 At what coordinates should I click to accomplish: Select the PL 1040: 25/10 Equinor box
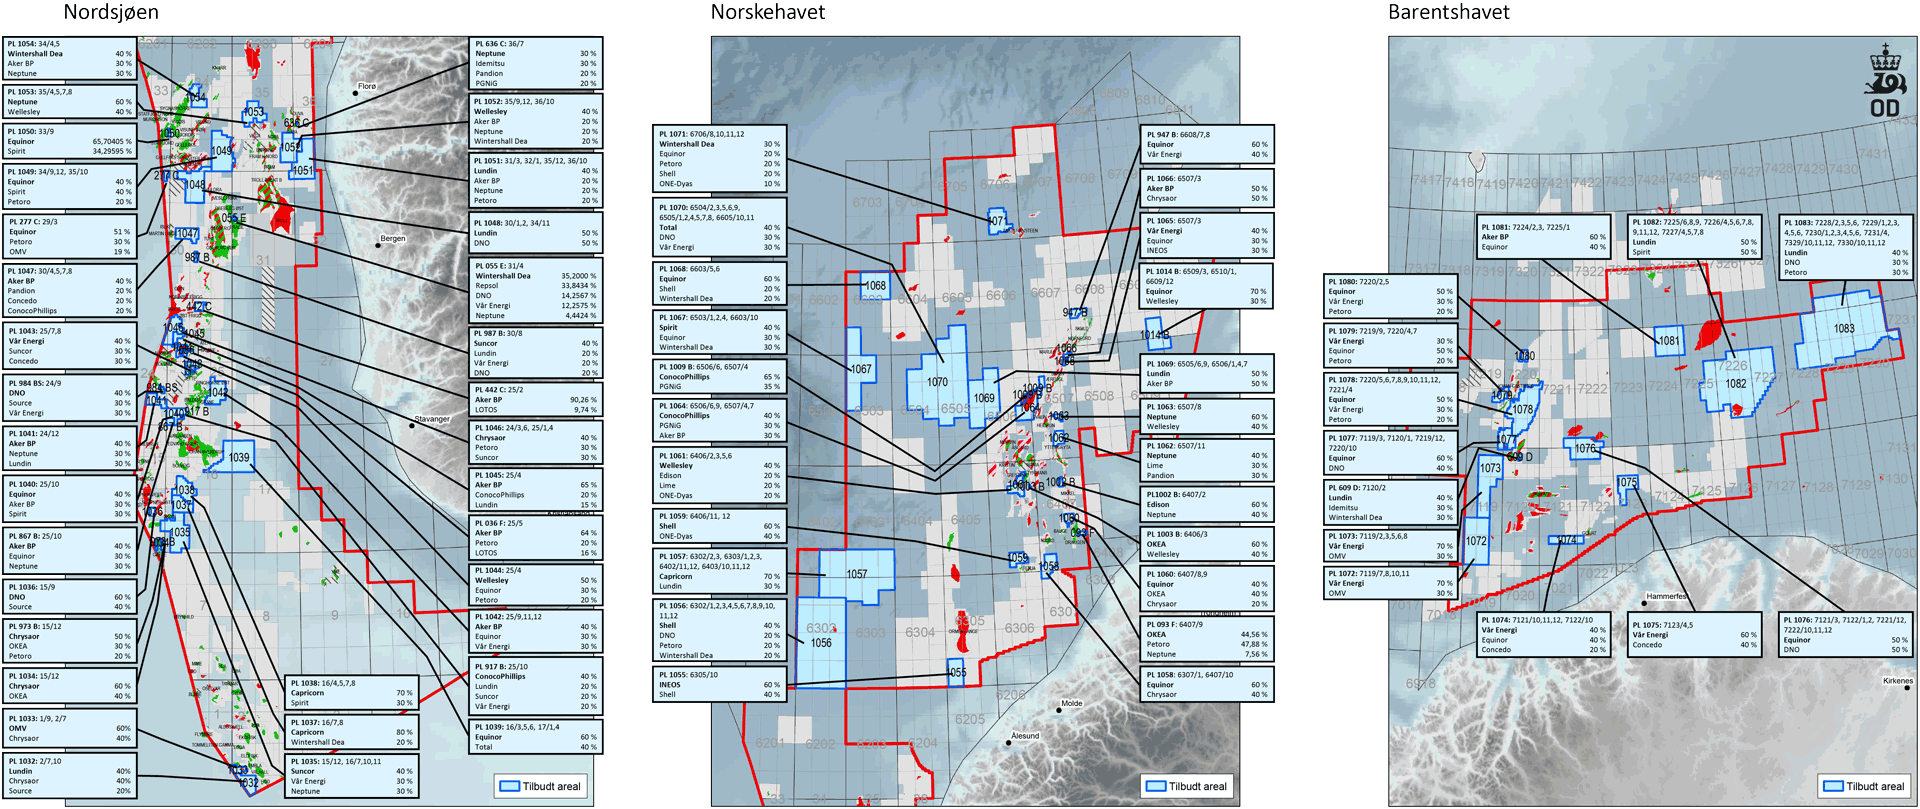pyautogui.click(x=69, y=499)
